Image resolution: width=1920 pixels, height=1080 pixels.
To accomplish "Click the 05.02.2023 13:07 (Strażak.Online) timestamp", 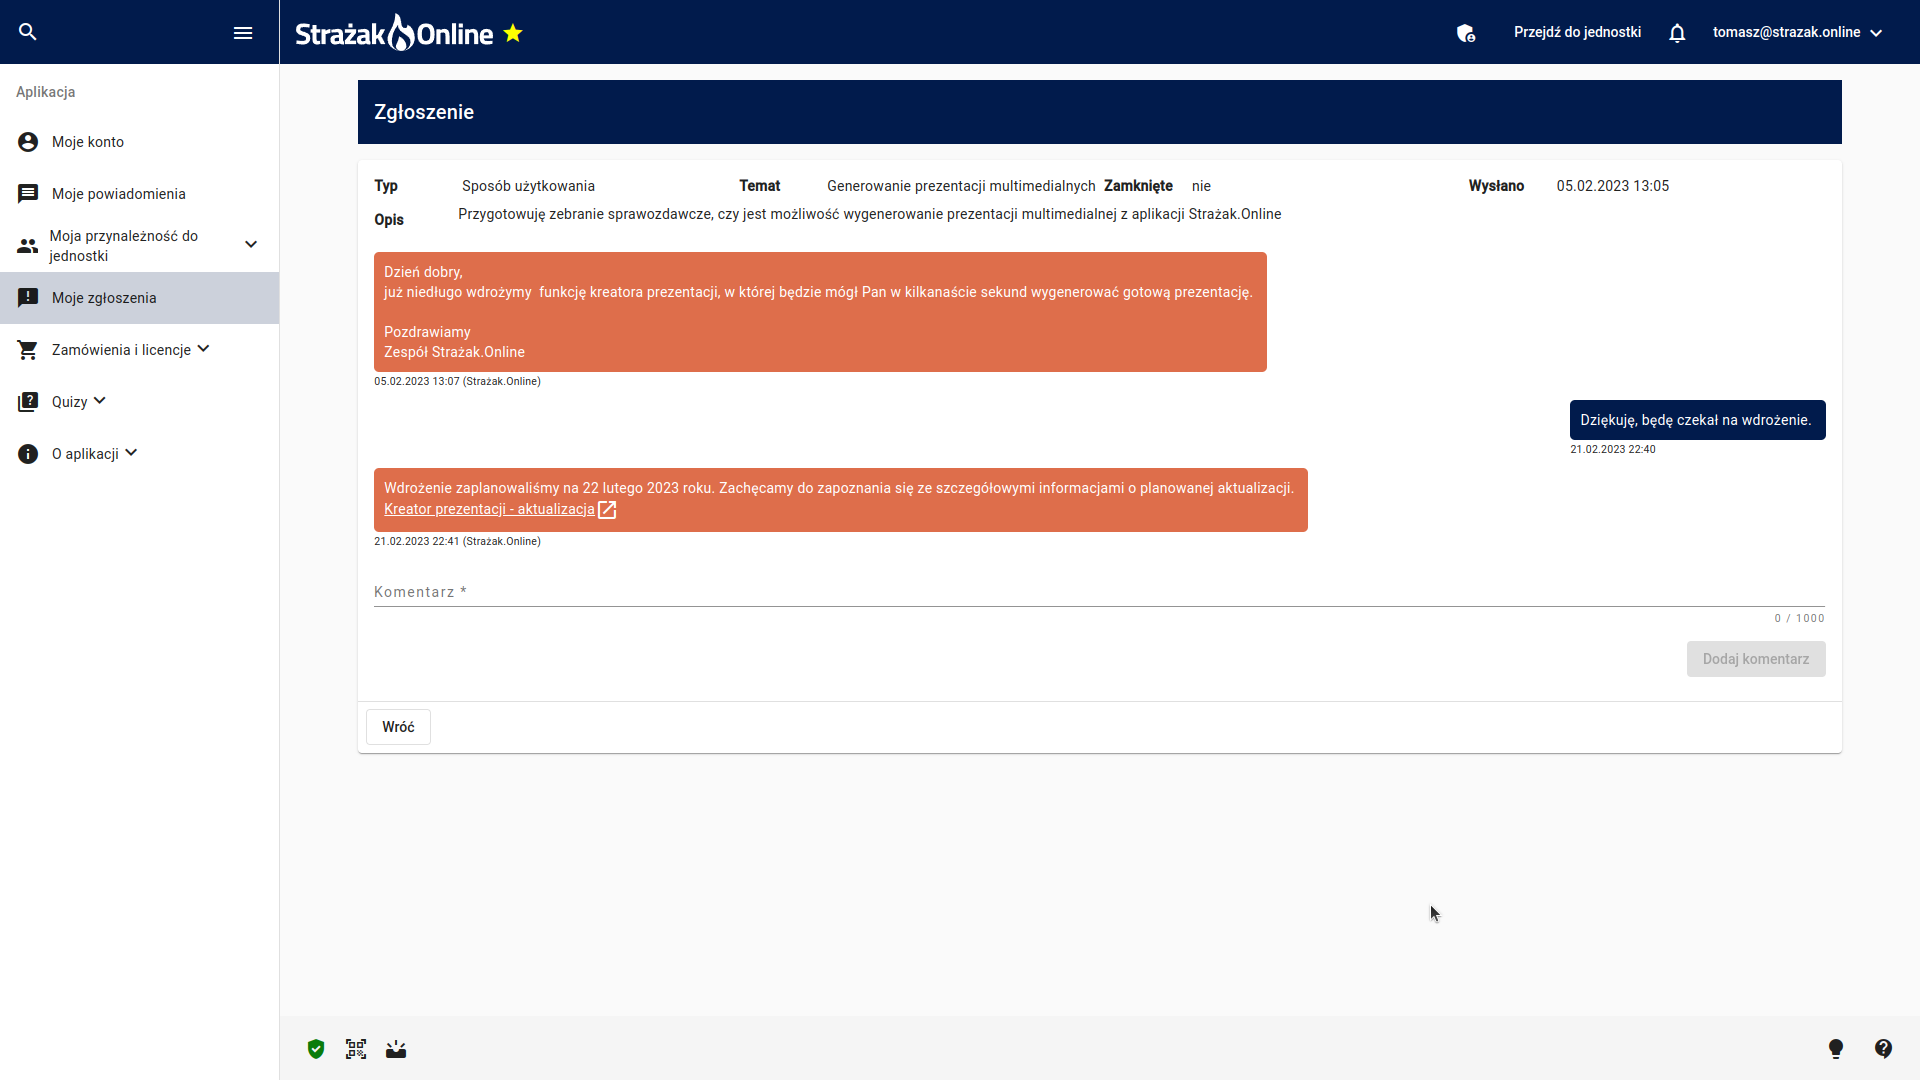I will 457,382.
